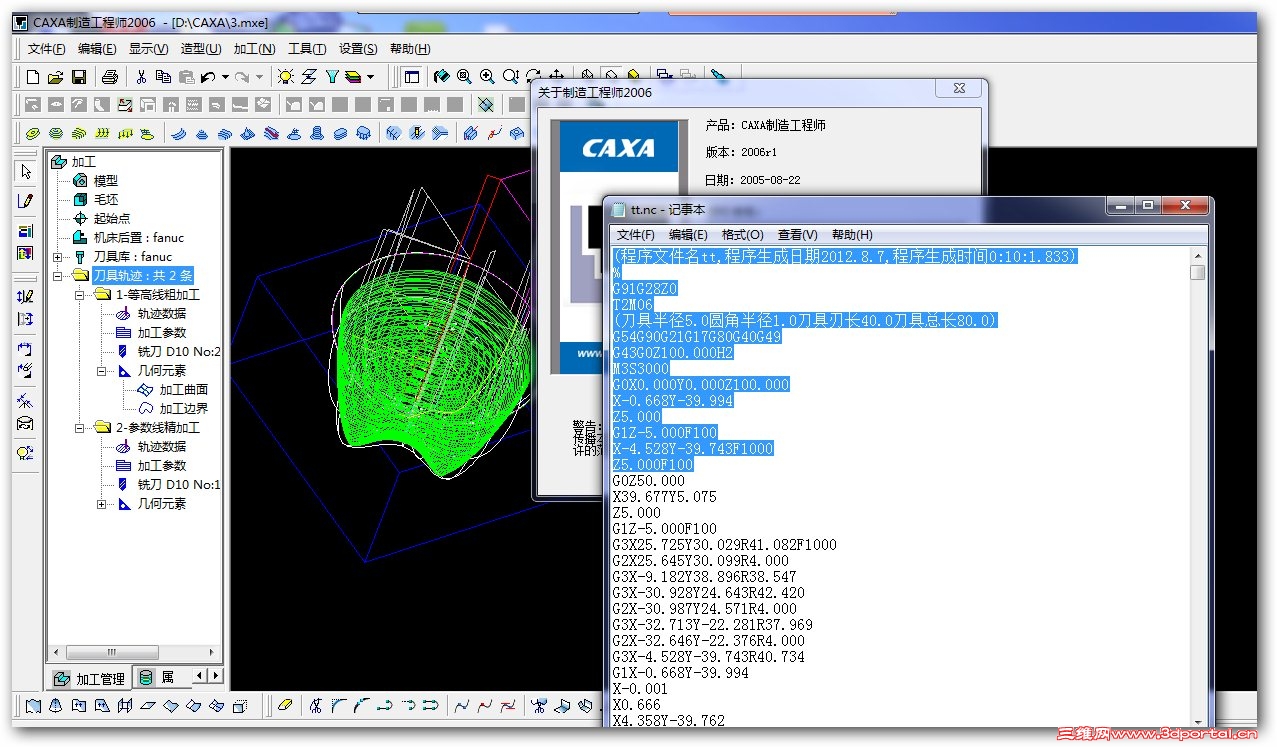Open the 加工(N) menu

(x=254, y=49)
